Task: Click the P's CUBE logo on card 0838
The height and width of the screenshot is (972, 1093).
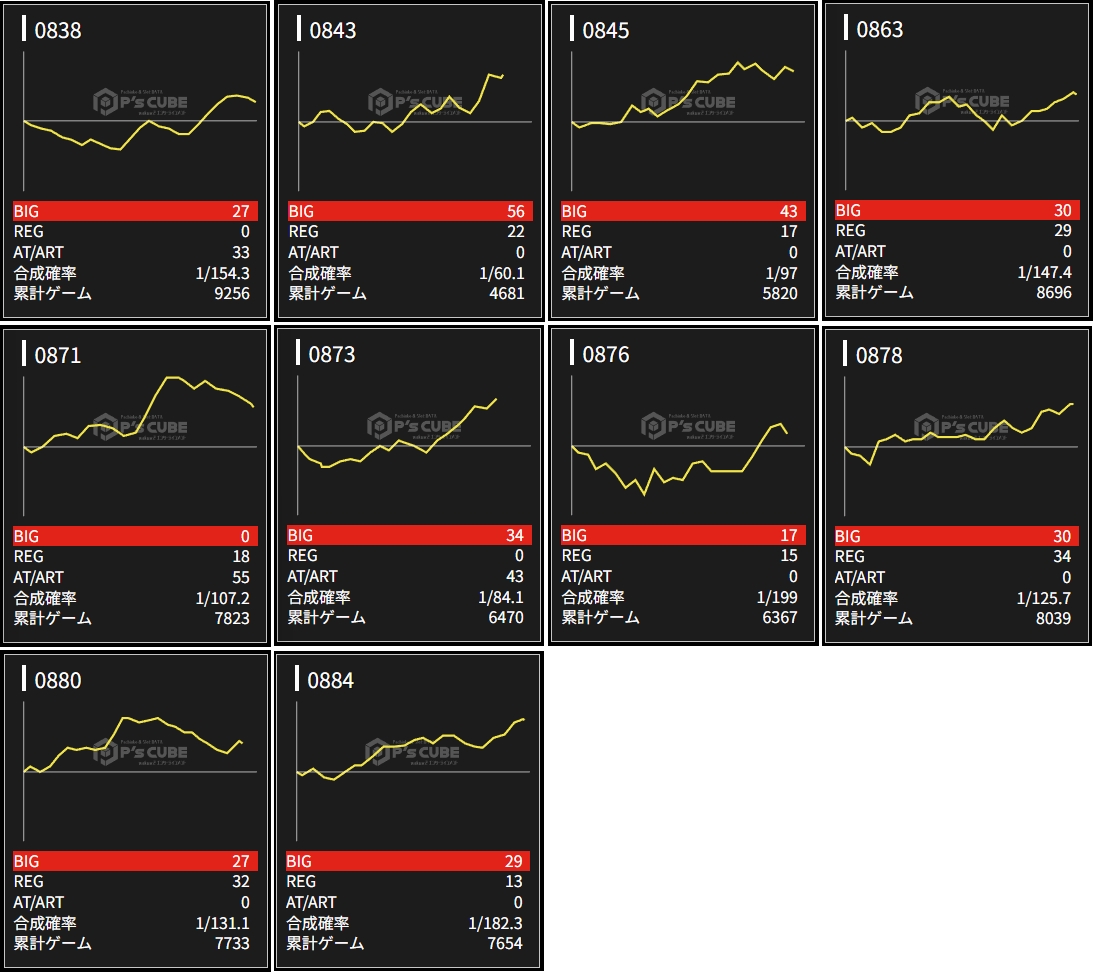Action: 140,101
